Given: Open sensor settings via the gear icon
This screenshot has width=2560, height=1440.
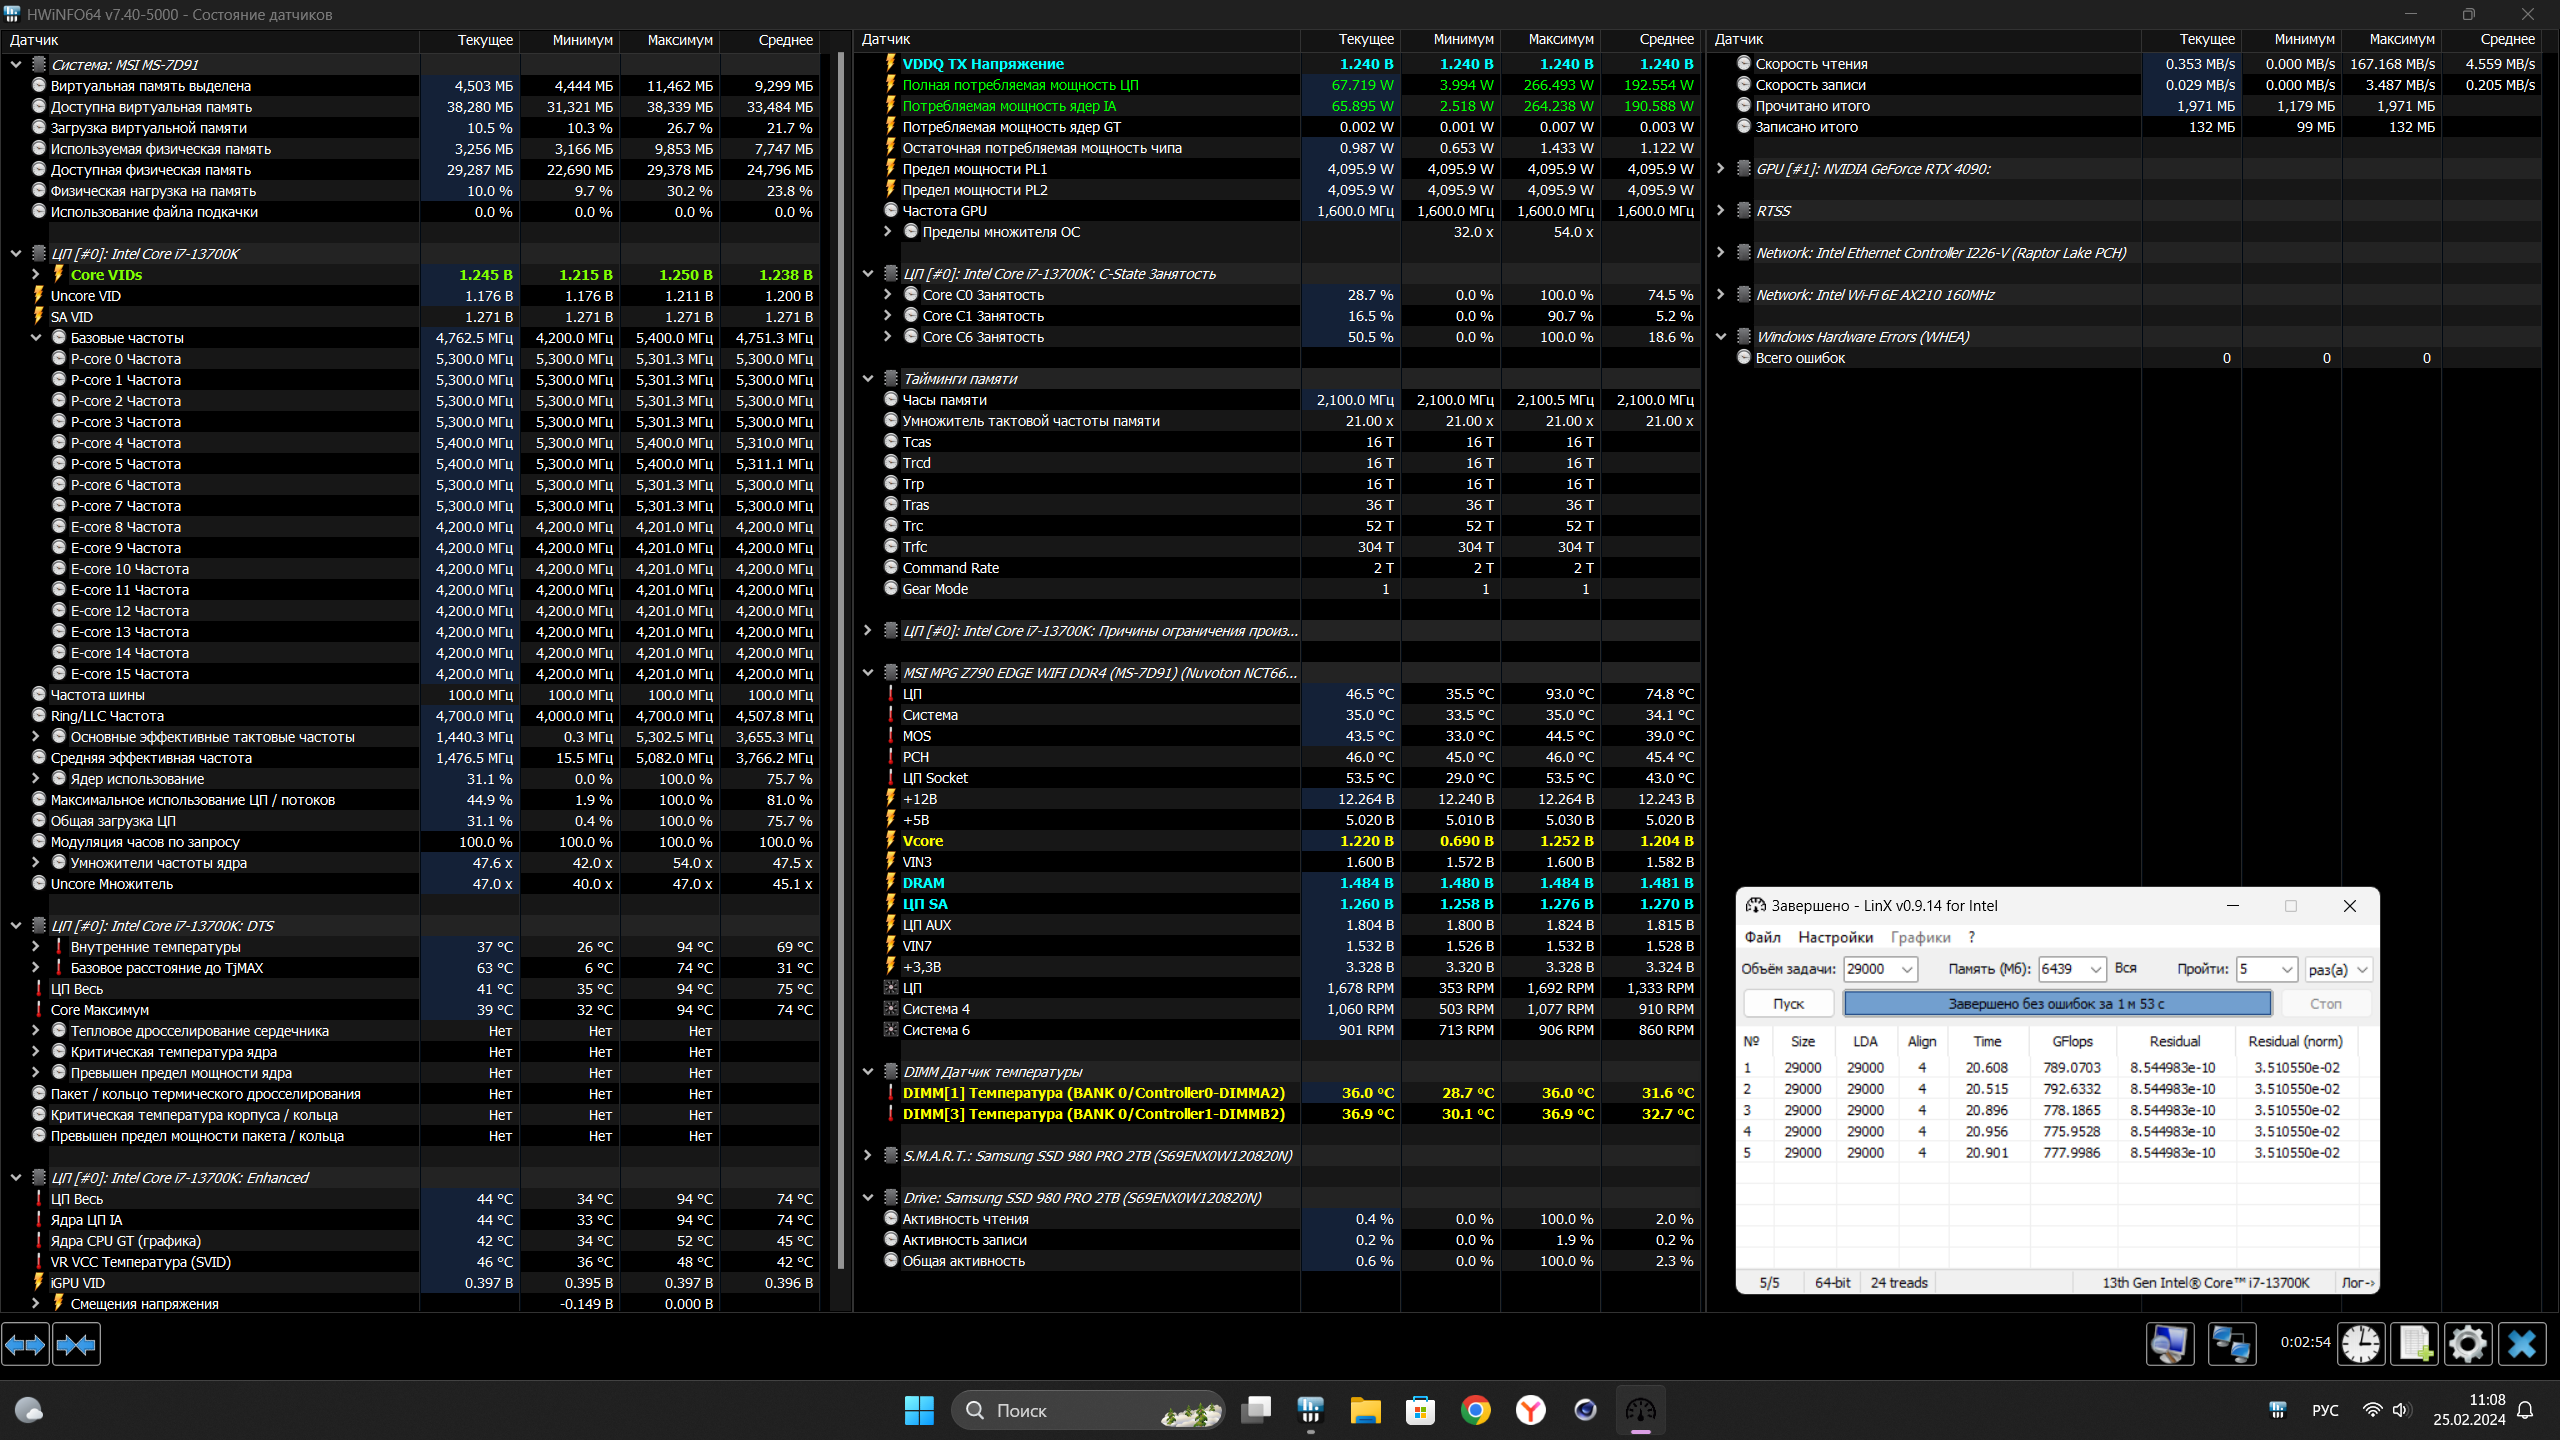Looking at the screenshot, I should tap(2467, 1343).
